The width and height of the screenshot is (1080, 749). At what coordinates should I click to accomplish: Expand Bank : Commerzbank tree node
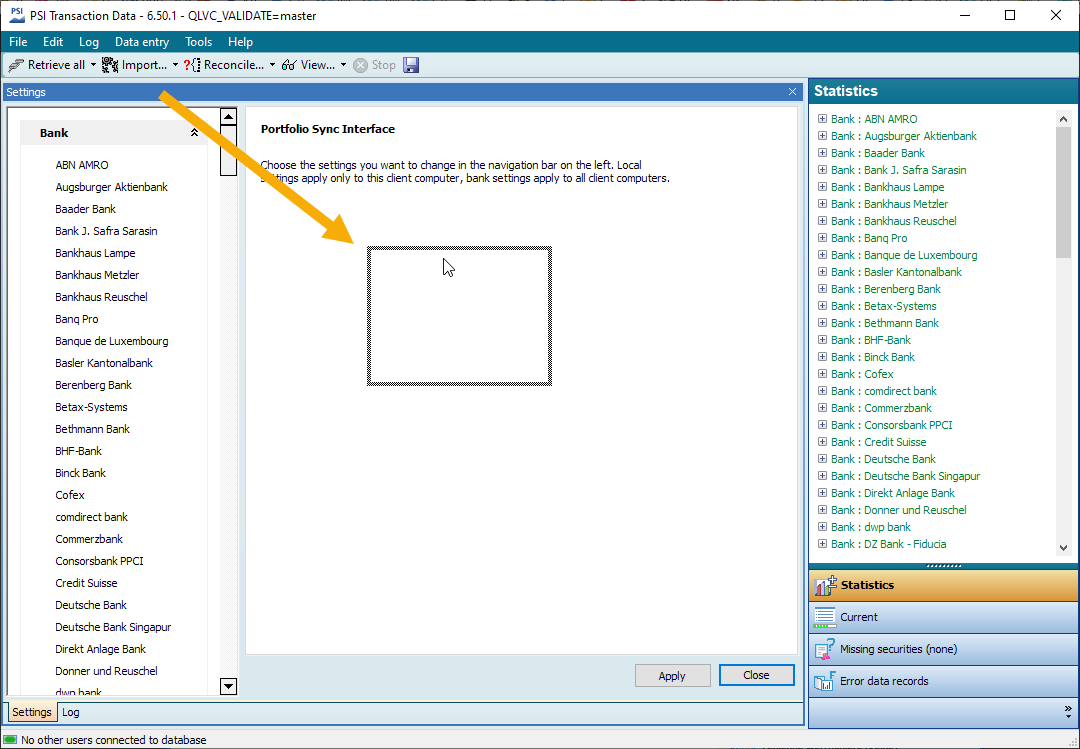(822, 408)
